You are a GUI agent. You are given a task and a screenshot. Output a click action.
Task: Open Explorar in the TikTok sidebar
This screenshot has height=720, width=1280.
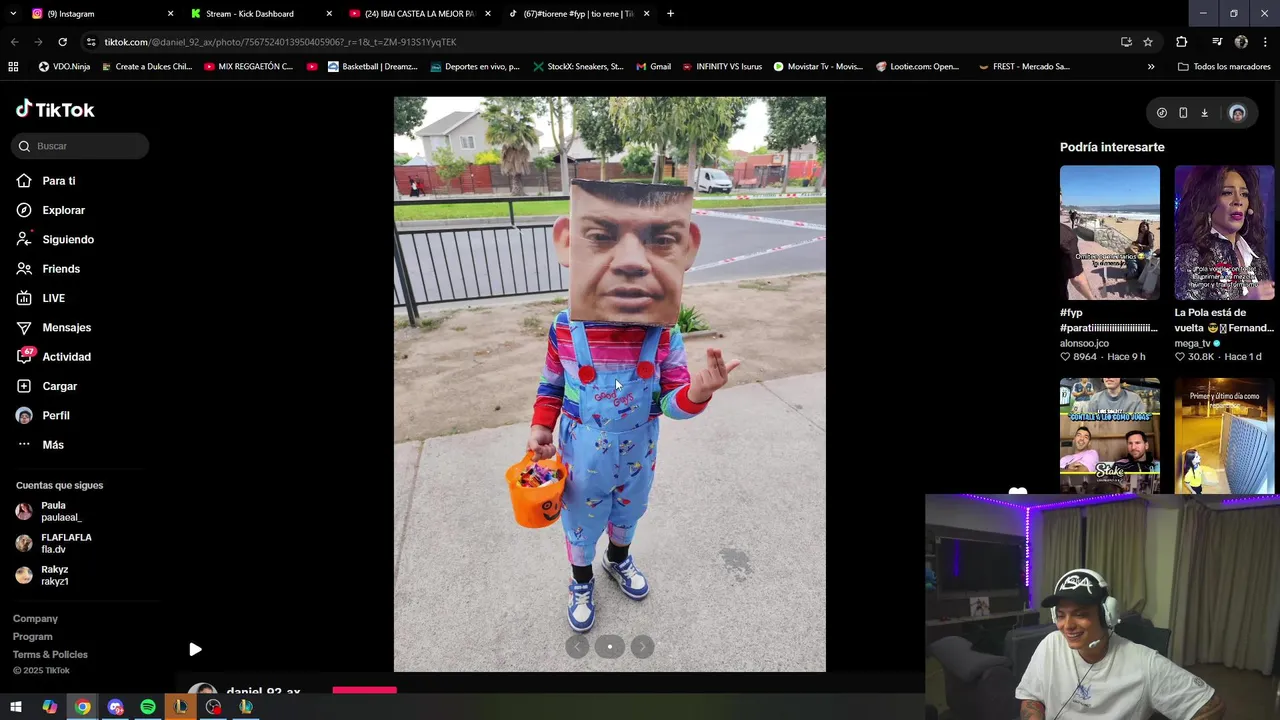point(50,210)
